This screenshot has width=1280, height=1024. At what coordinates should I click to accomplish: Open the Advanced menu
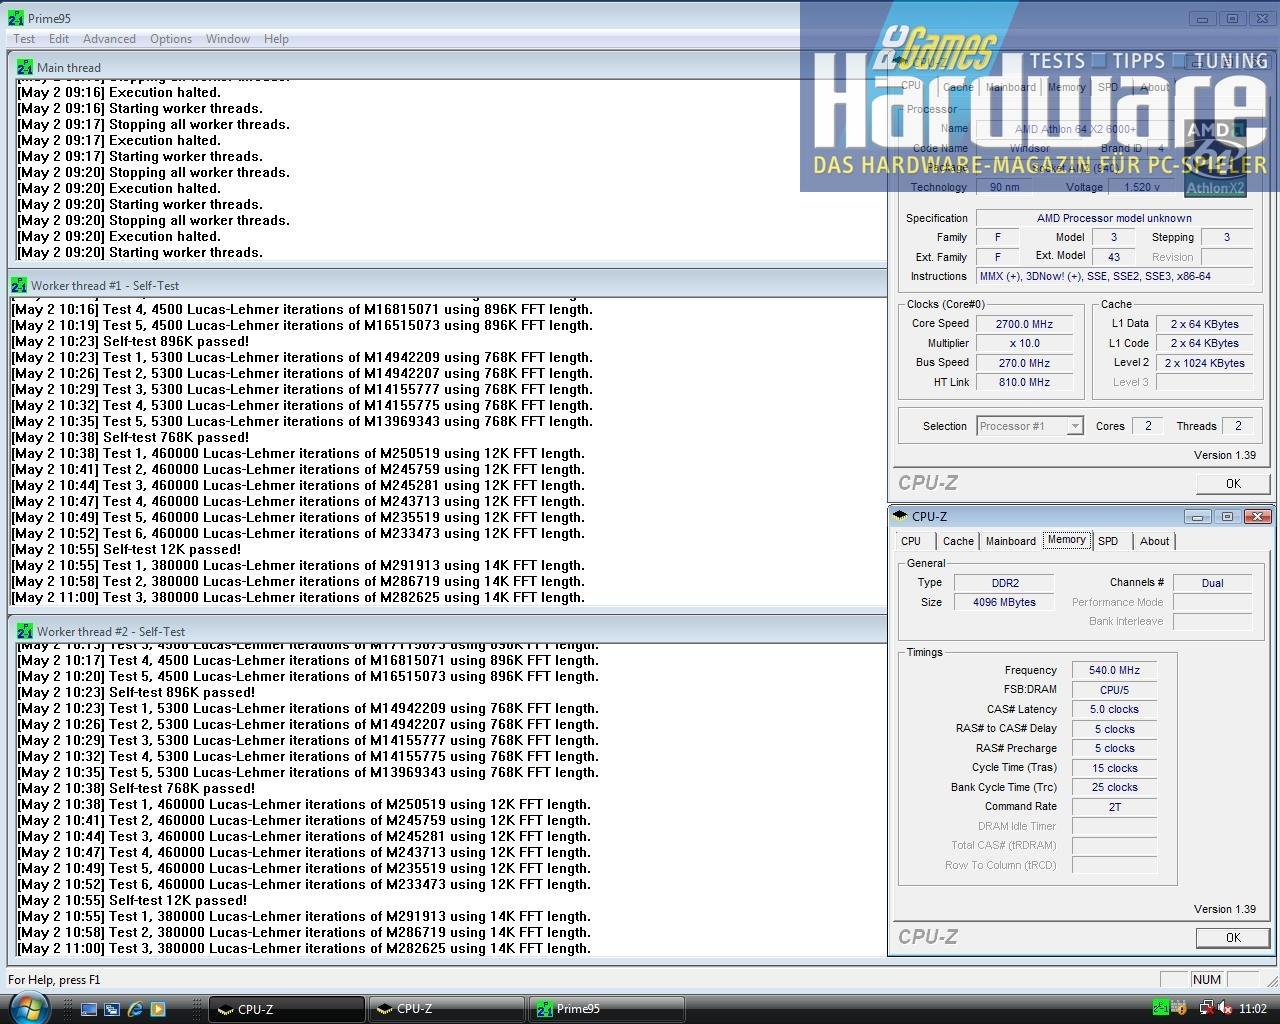point(109,39)
